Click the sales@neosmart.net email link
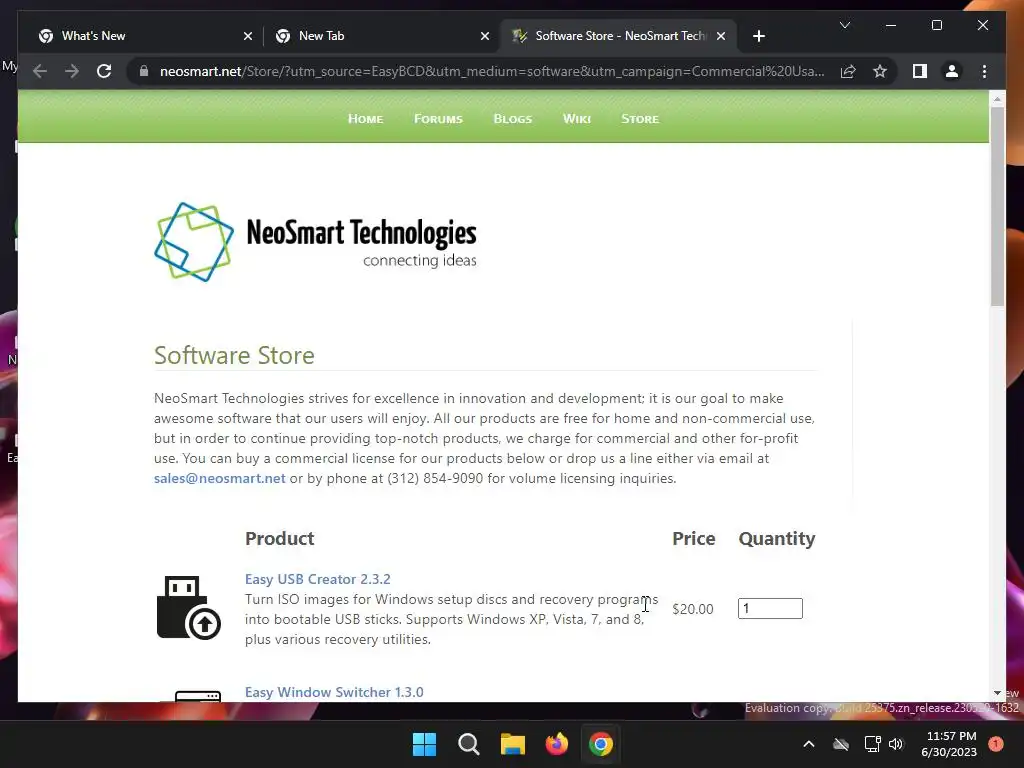This screenshot has width=1024, height=768. pyautogui.click(x=219, y=478)
